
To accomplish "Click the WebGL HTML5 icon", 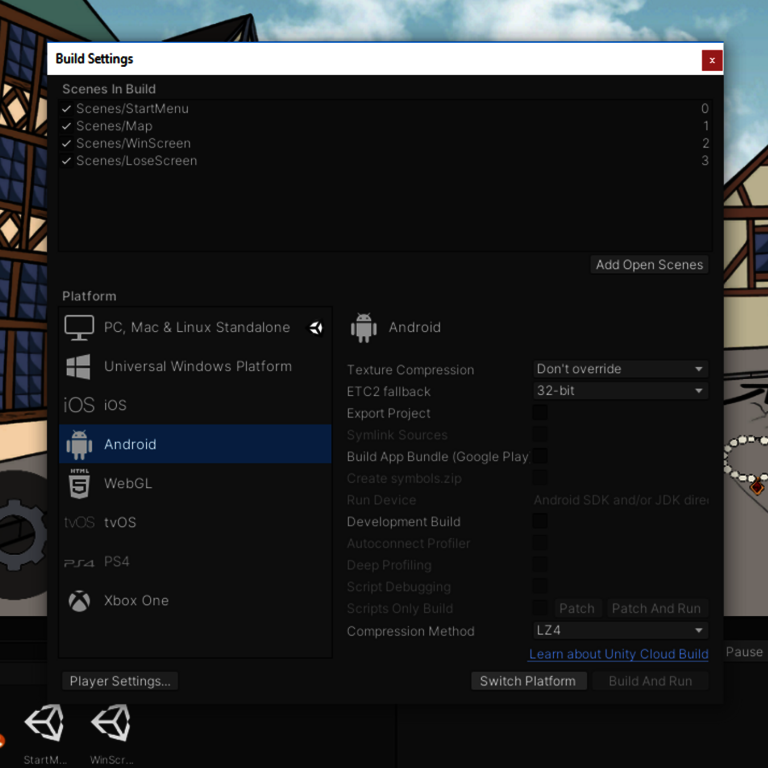I will point(79,483).
